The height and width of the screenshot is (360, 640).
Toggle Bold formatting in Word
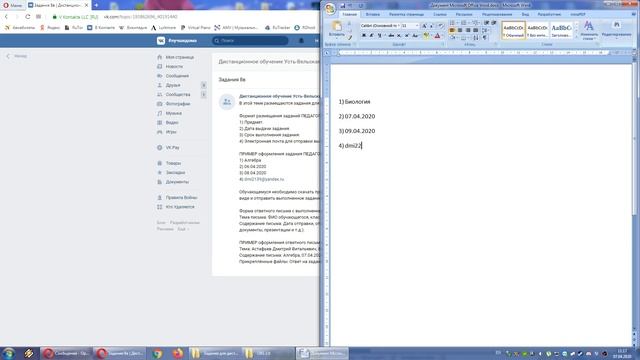(x=364, y=36)
